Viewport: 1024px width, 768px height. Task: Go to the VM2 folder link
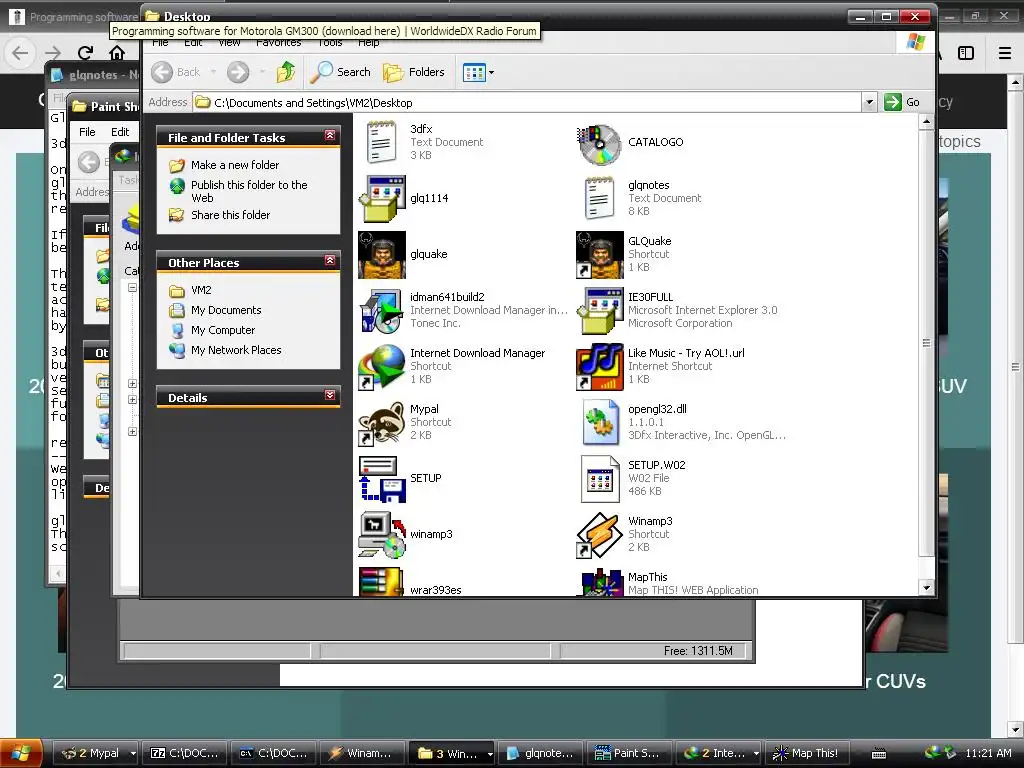(201, 290)
